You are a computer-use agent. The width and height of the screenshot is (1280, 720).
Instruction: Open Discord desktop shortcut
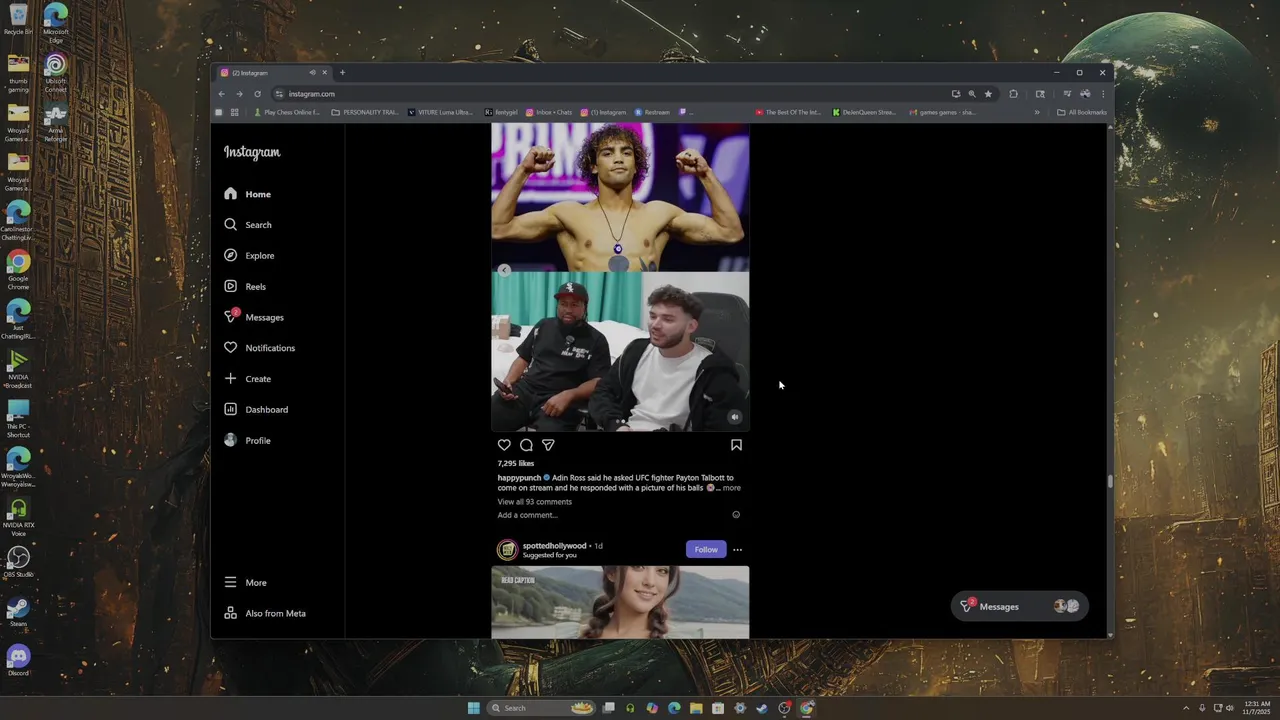pyautogui.click(x=18, y=660)
